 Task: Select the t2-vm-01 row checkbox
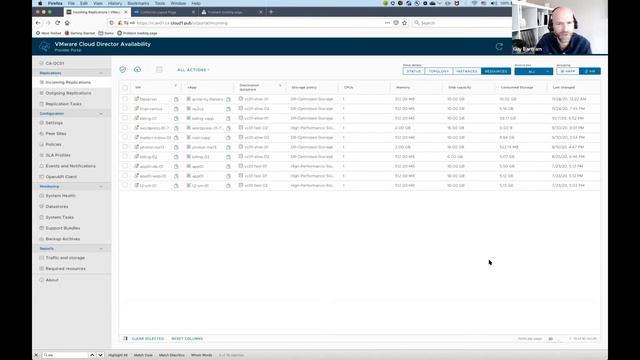(125, 185)
